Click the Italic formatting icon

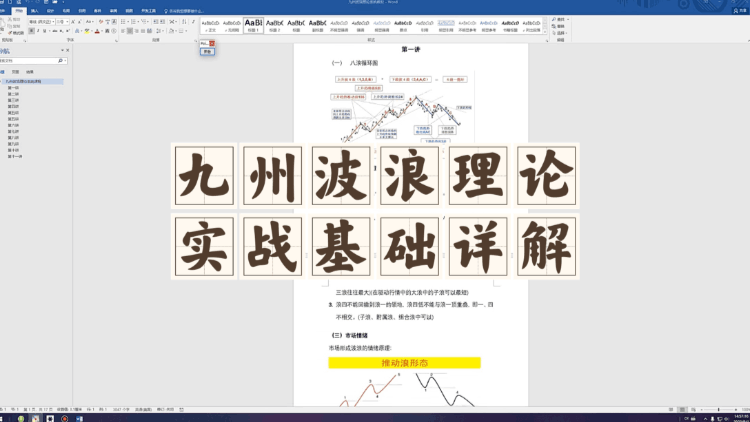[38, 31]
